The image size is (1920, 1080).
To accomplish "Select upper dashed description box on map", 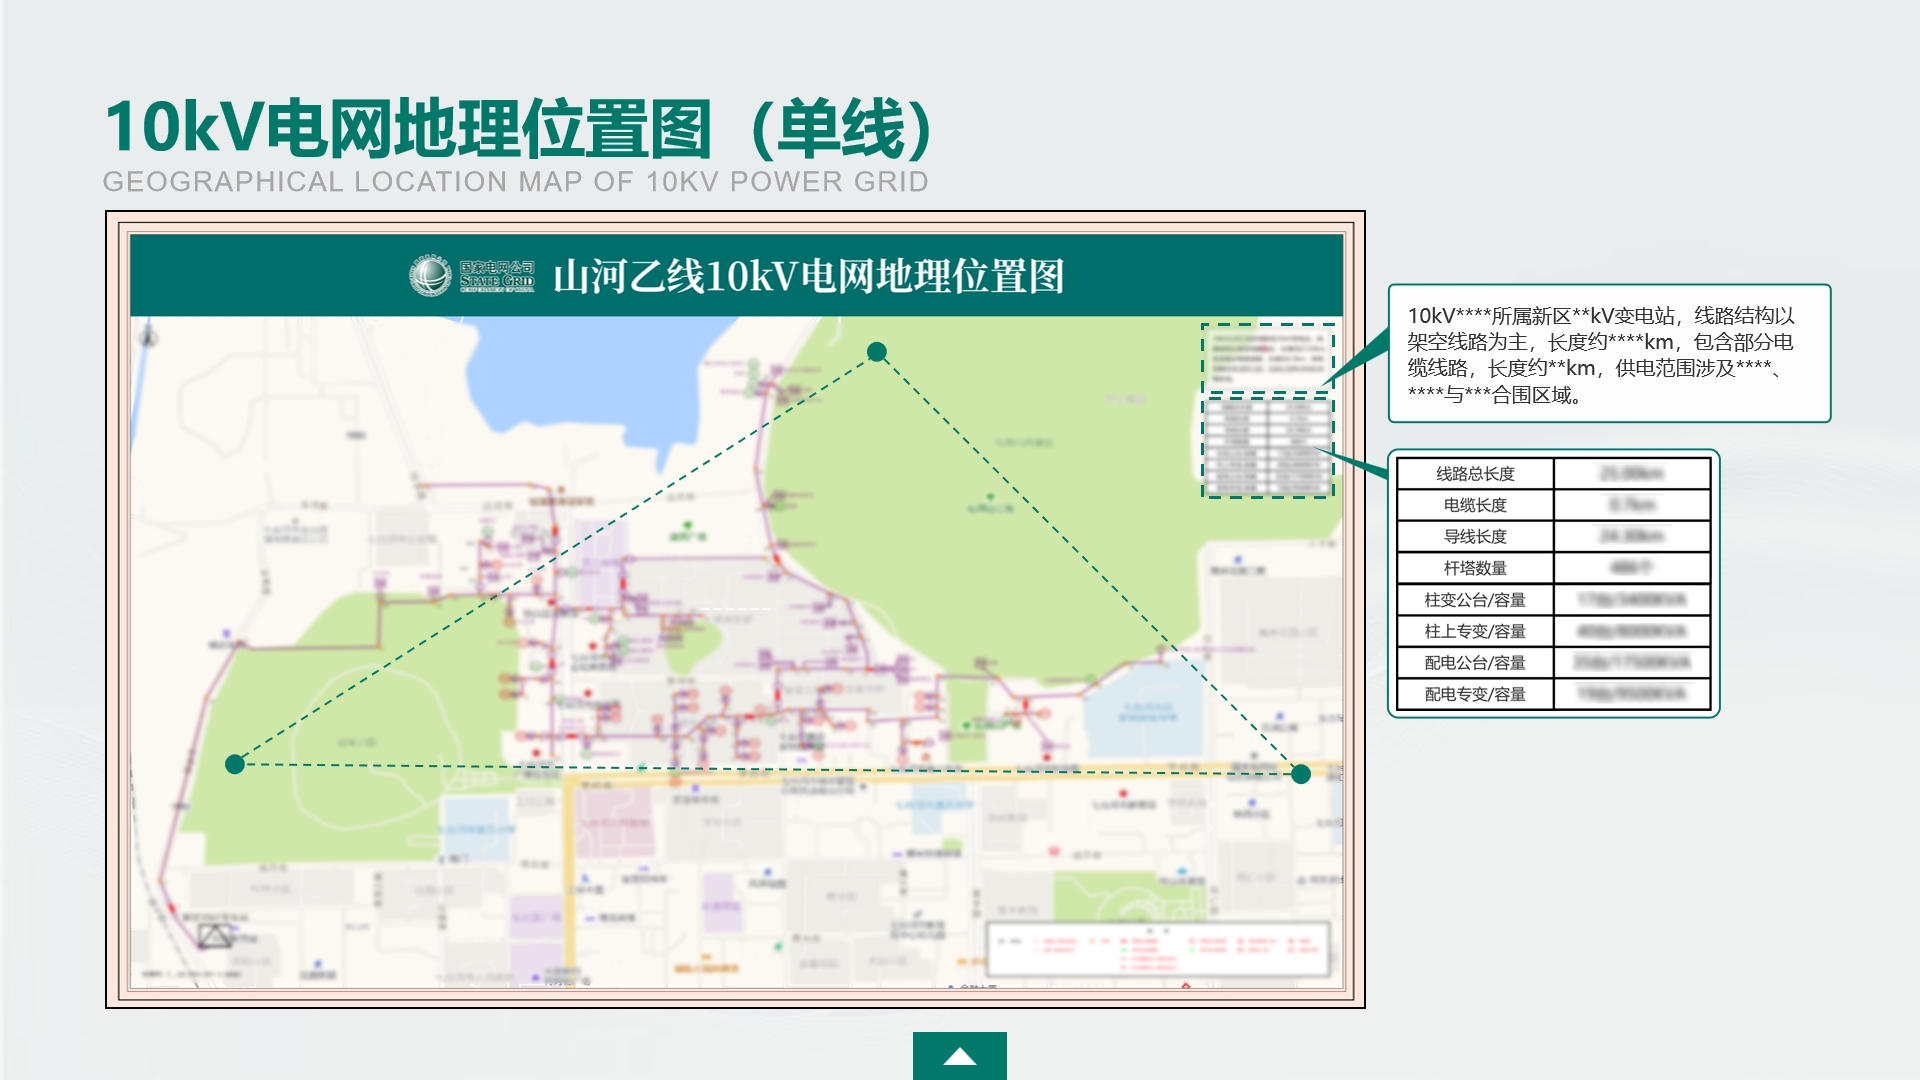I will pos(1267,358).
